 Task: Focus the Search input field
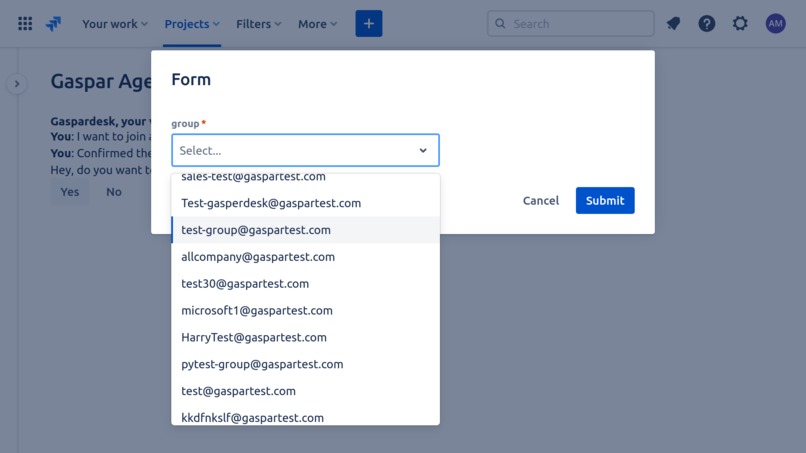[x=571, y=24]
